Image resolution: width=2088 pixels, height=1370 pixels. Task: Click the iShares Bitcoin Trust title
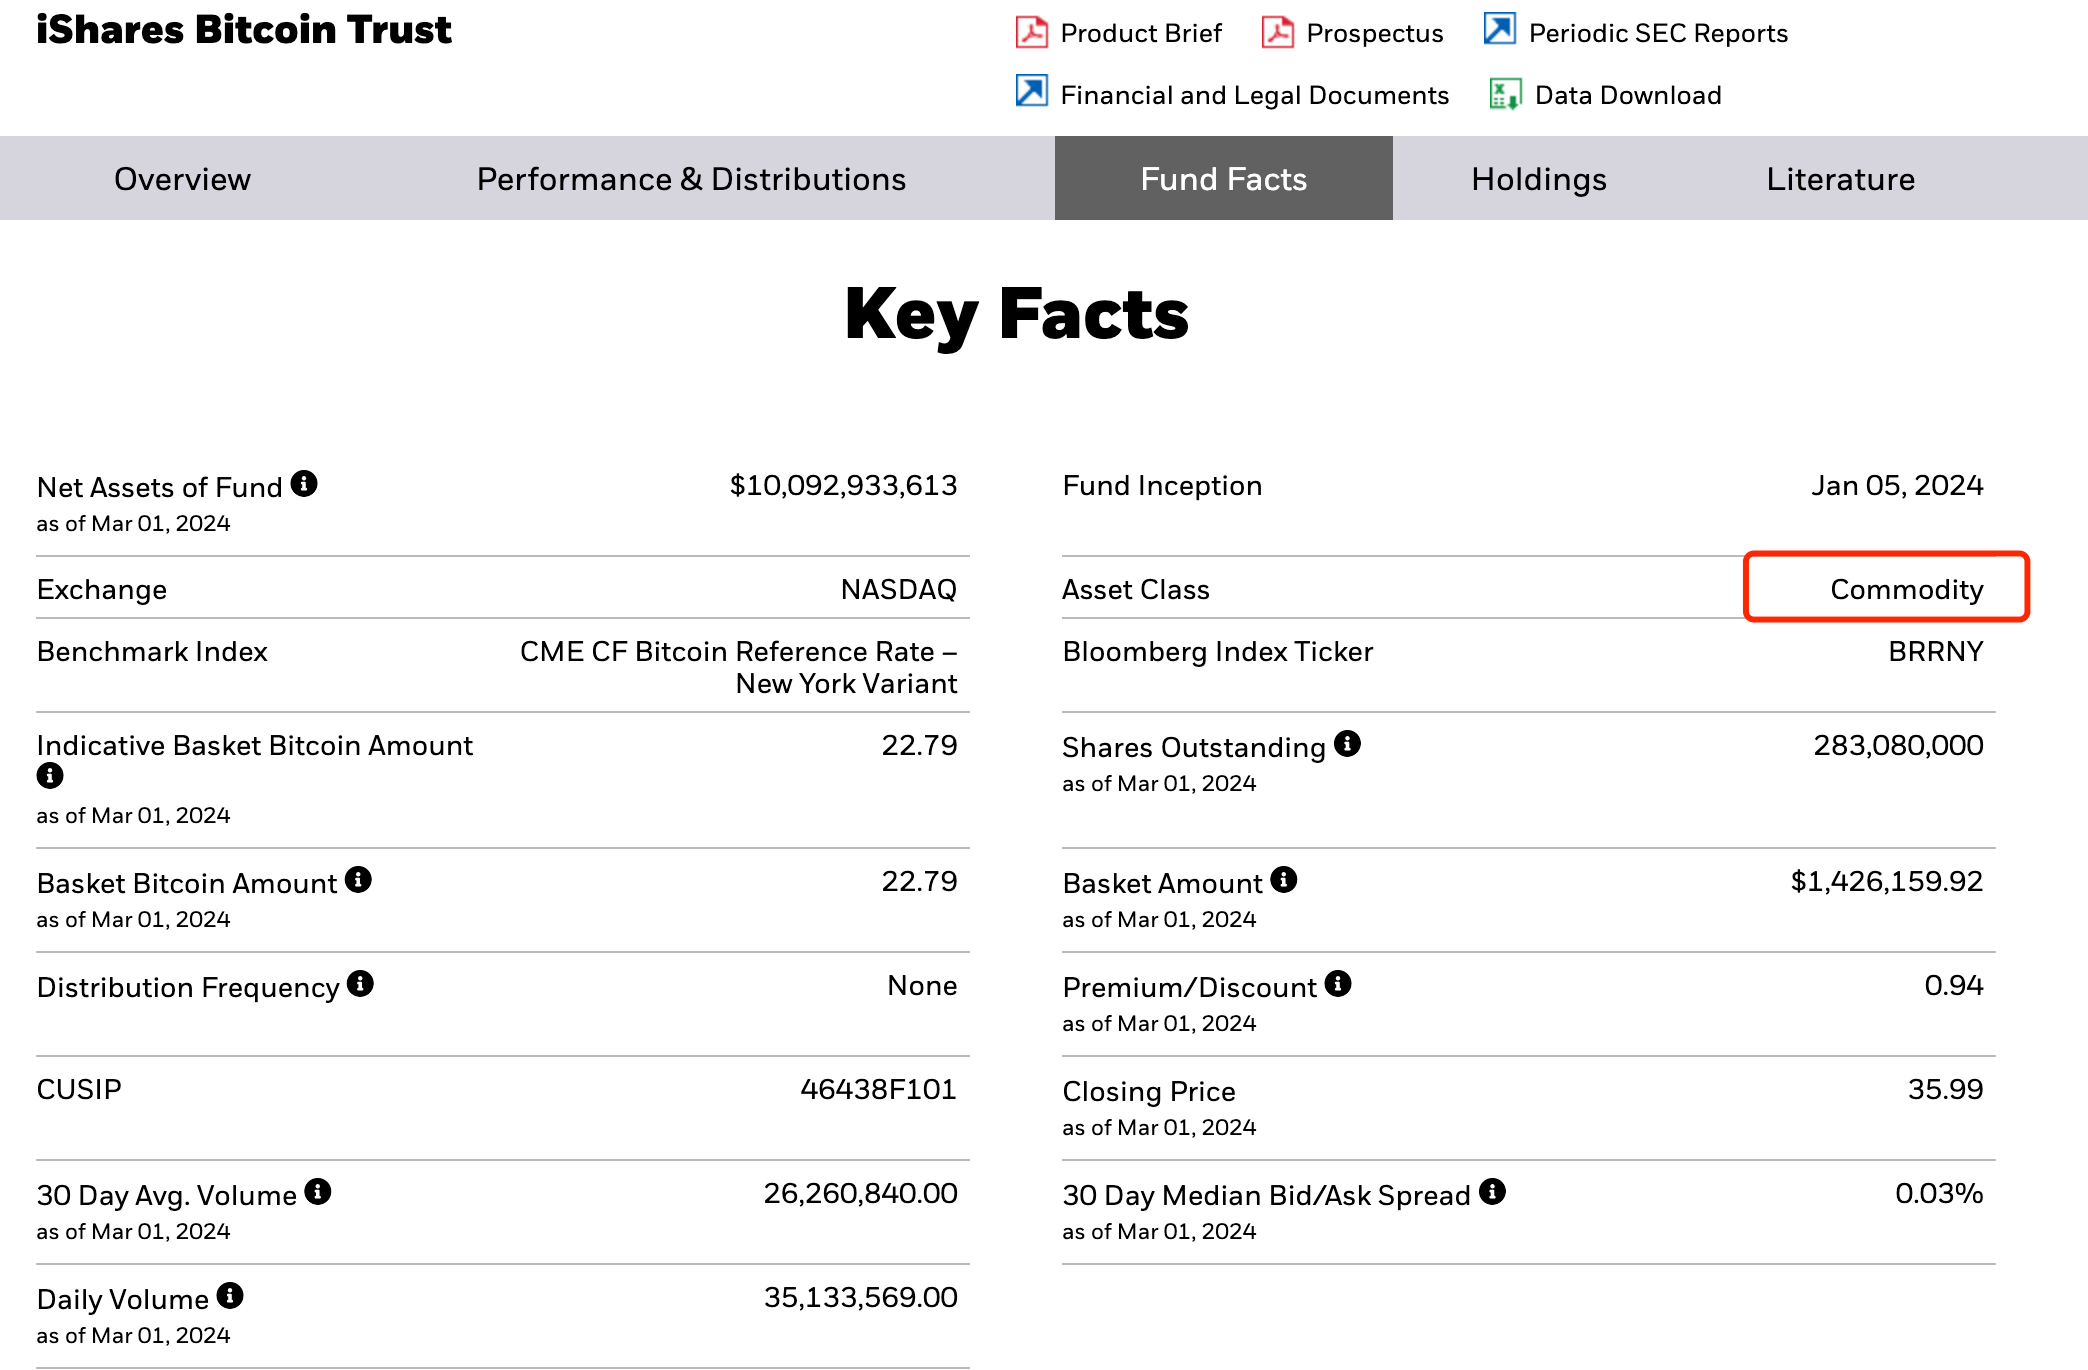[244, 29]
